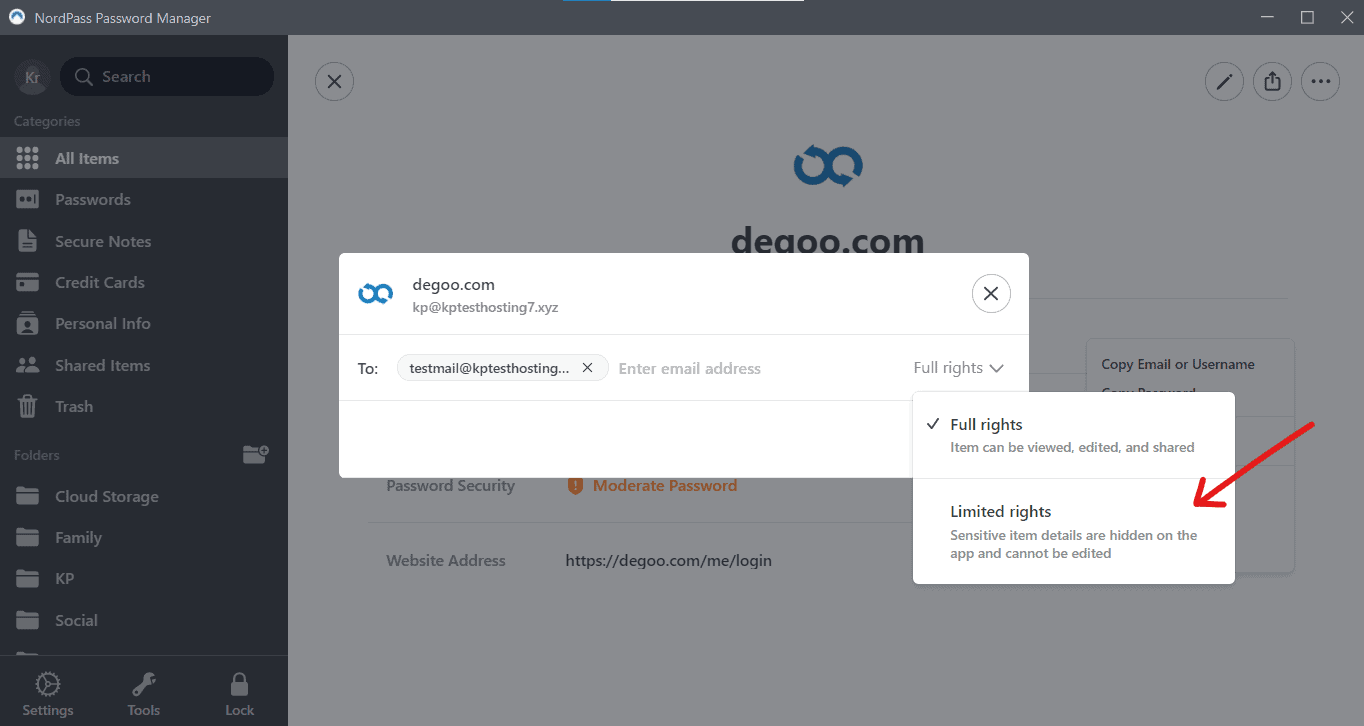The width and height of the screenshot is (1364, 726).
Task: Open the degoo.com login website link
Action: (668, 561)
